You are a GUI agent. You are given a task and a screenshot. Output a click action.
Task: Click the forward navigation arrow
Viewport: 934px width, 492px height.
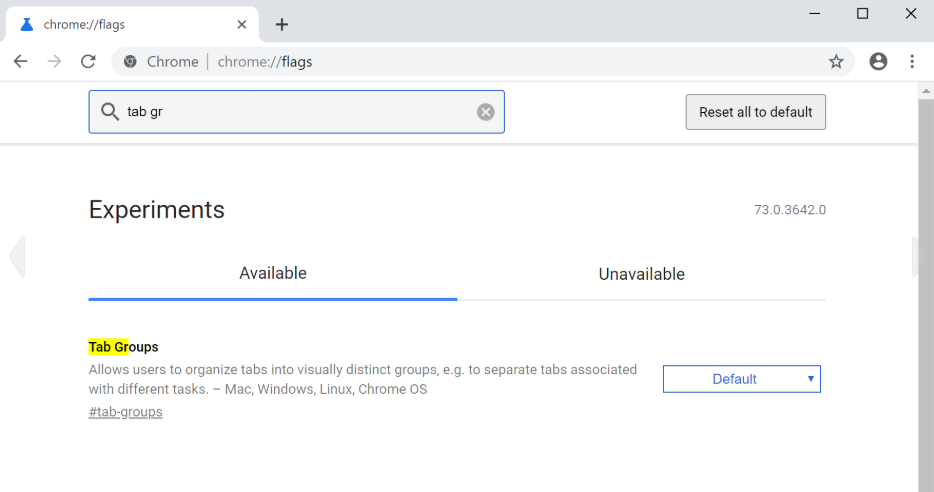(54, 61)
